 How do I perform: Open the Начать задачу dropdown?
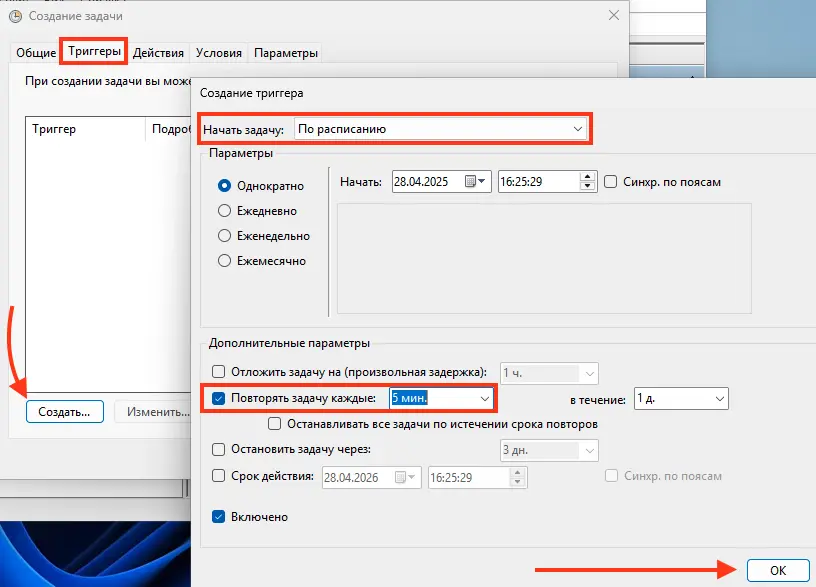coord(440,129)
